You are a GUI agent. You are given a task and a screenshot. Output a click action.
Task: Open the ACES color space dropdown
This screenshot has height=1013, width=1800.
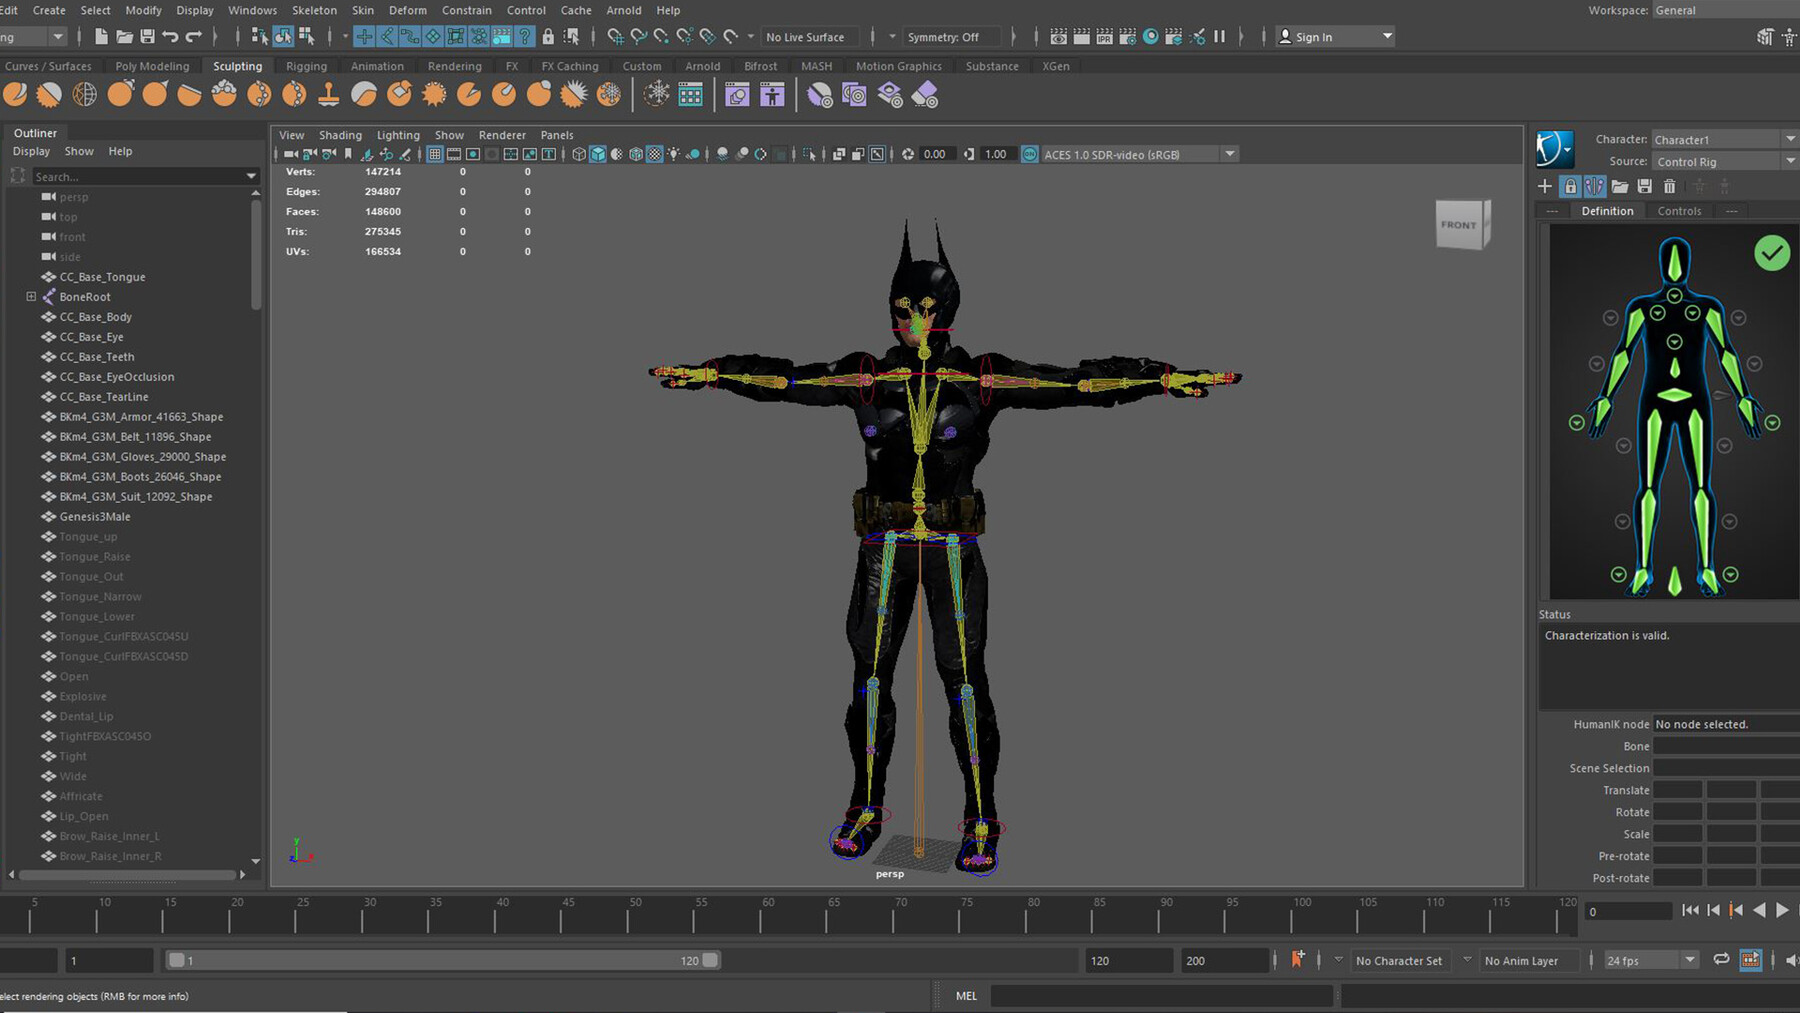pyautogui.click(x=1140, y=154)
